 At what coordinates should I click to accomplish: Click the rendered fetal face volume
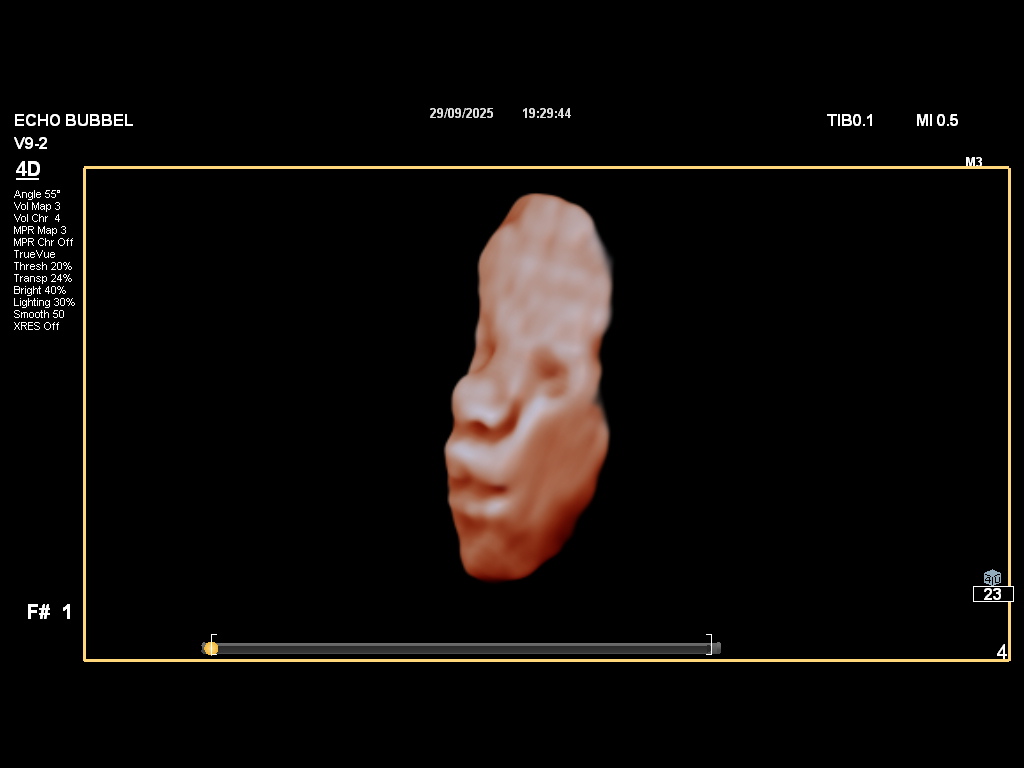[525, 390]
